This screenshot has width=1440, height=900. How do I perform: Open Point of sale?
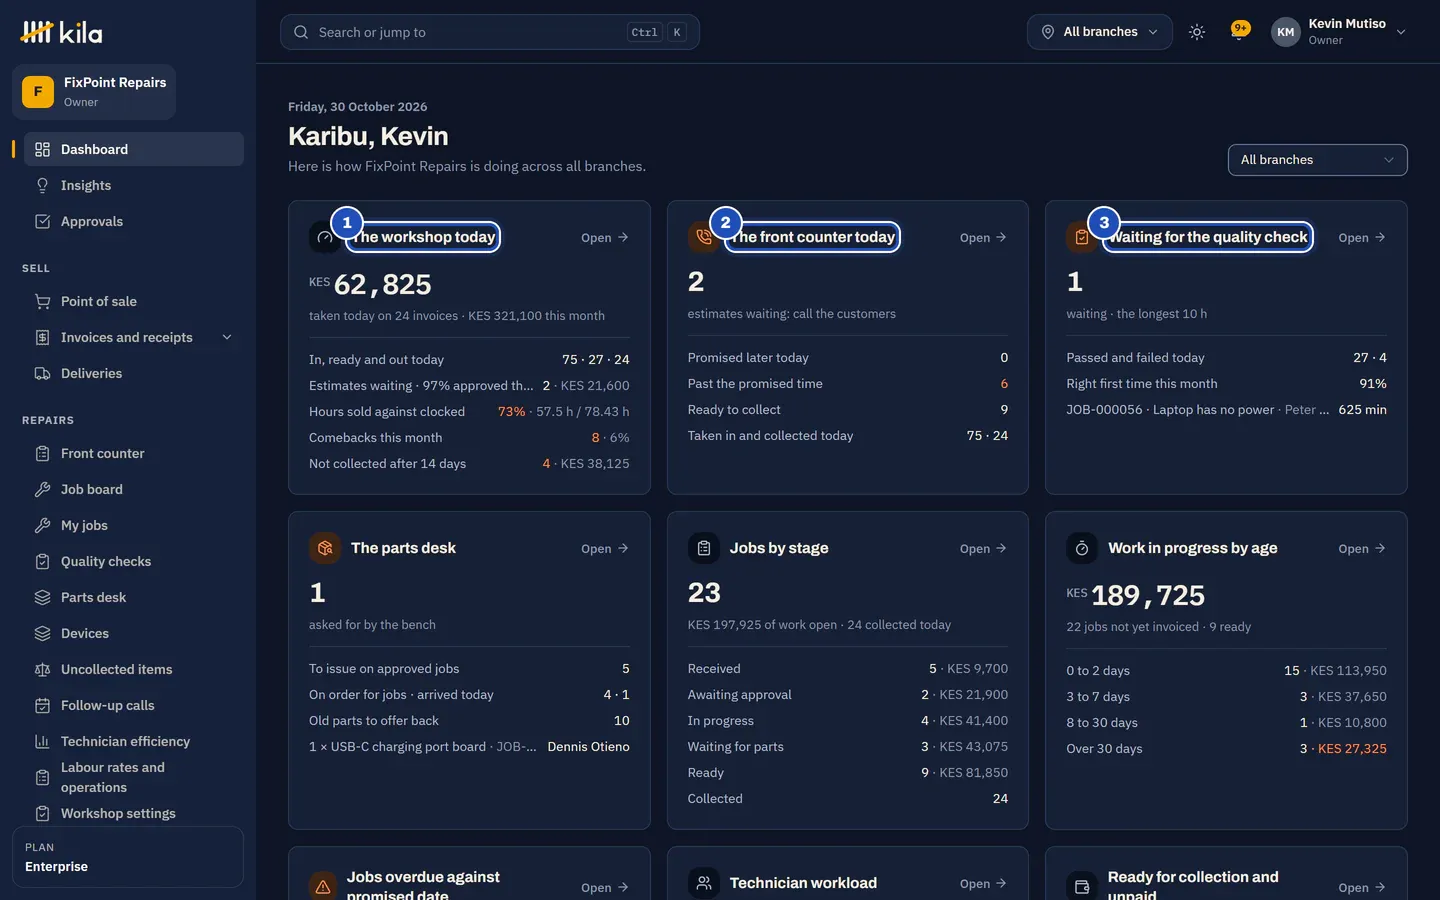pos(134,301)
